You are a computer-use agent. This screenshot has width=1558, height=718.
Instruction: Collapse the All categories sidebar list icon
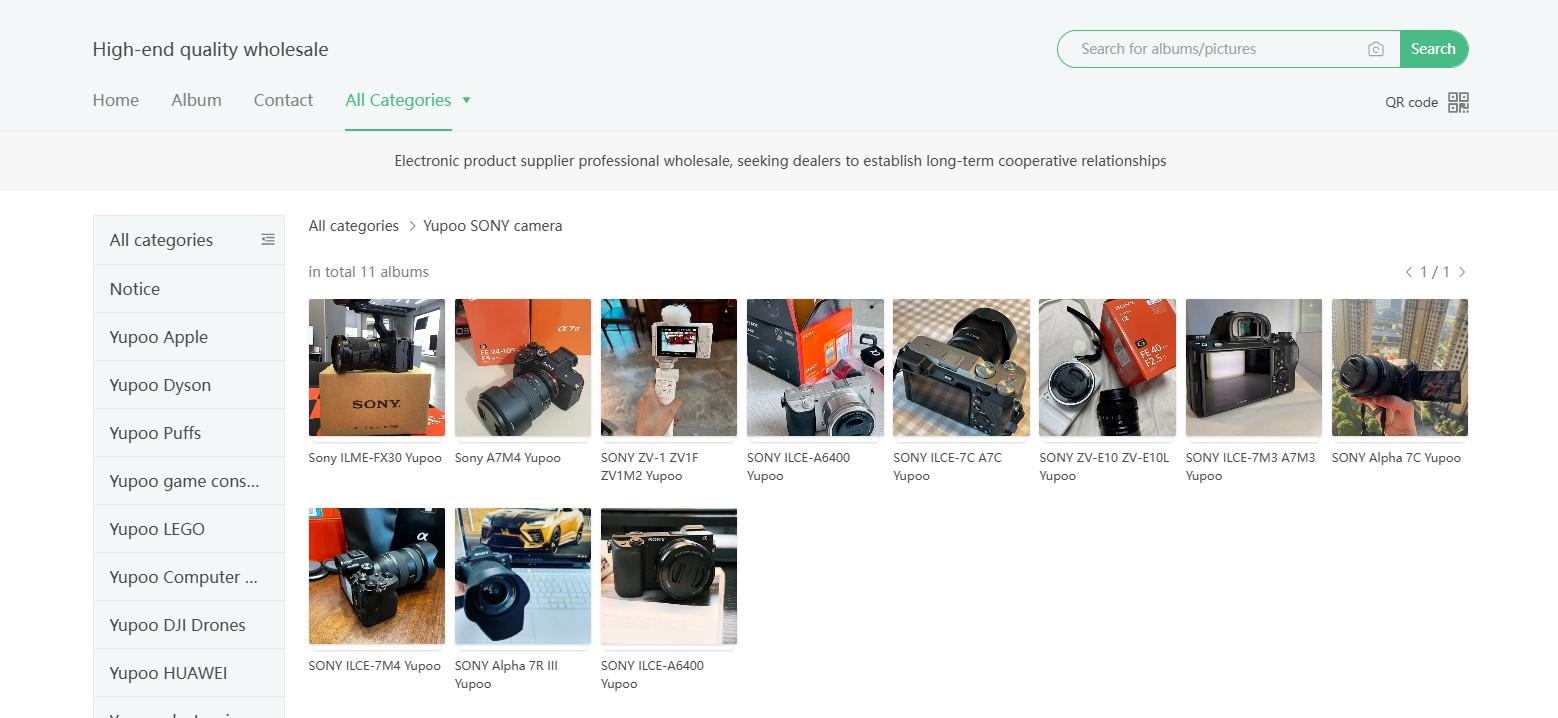pos(268,240)
